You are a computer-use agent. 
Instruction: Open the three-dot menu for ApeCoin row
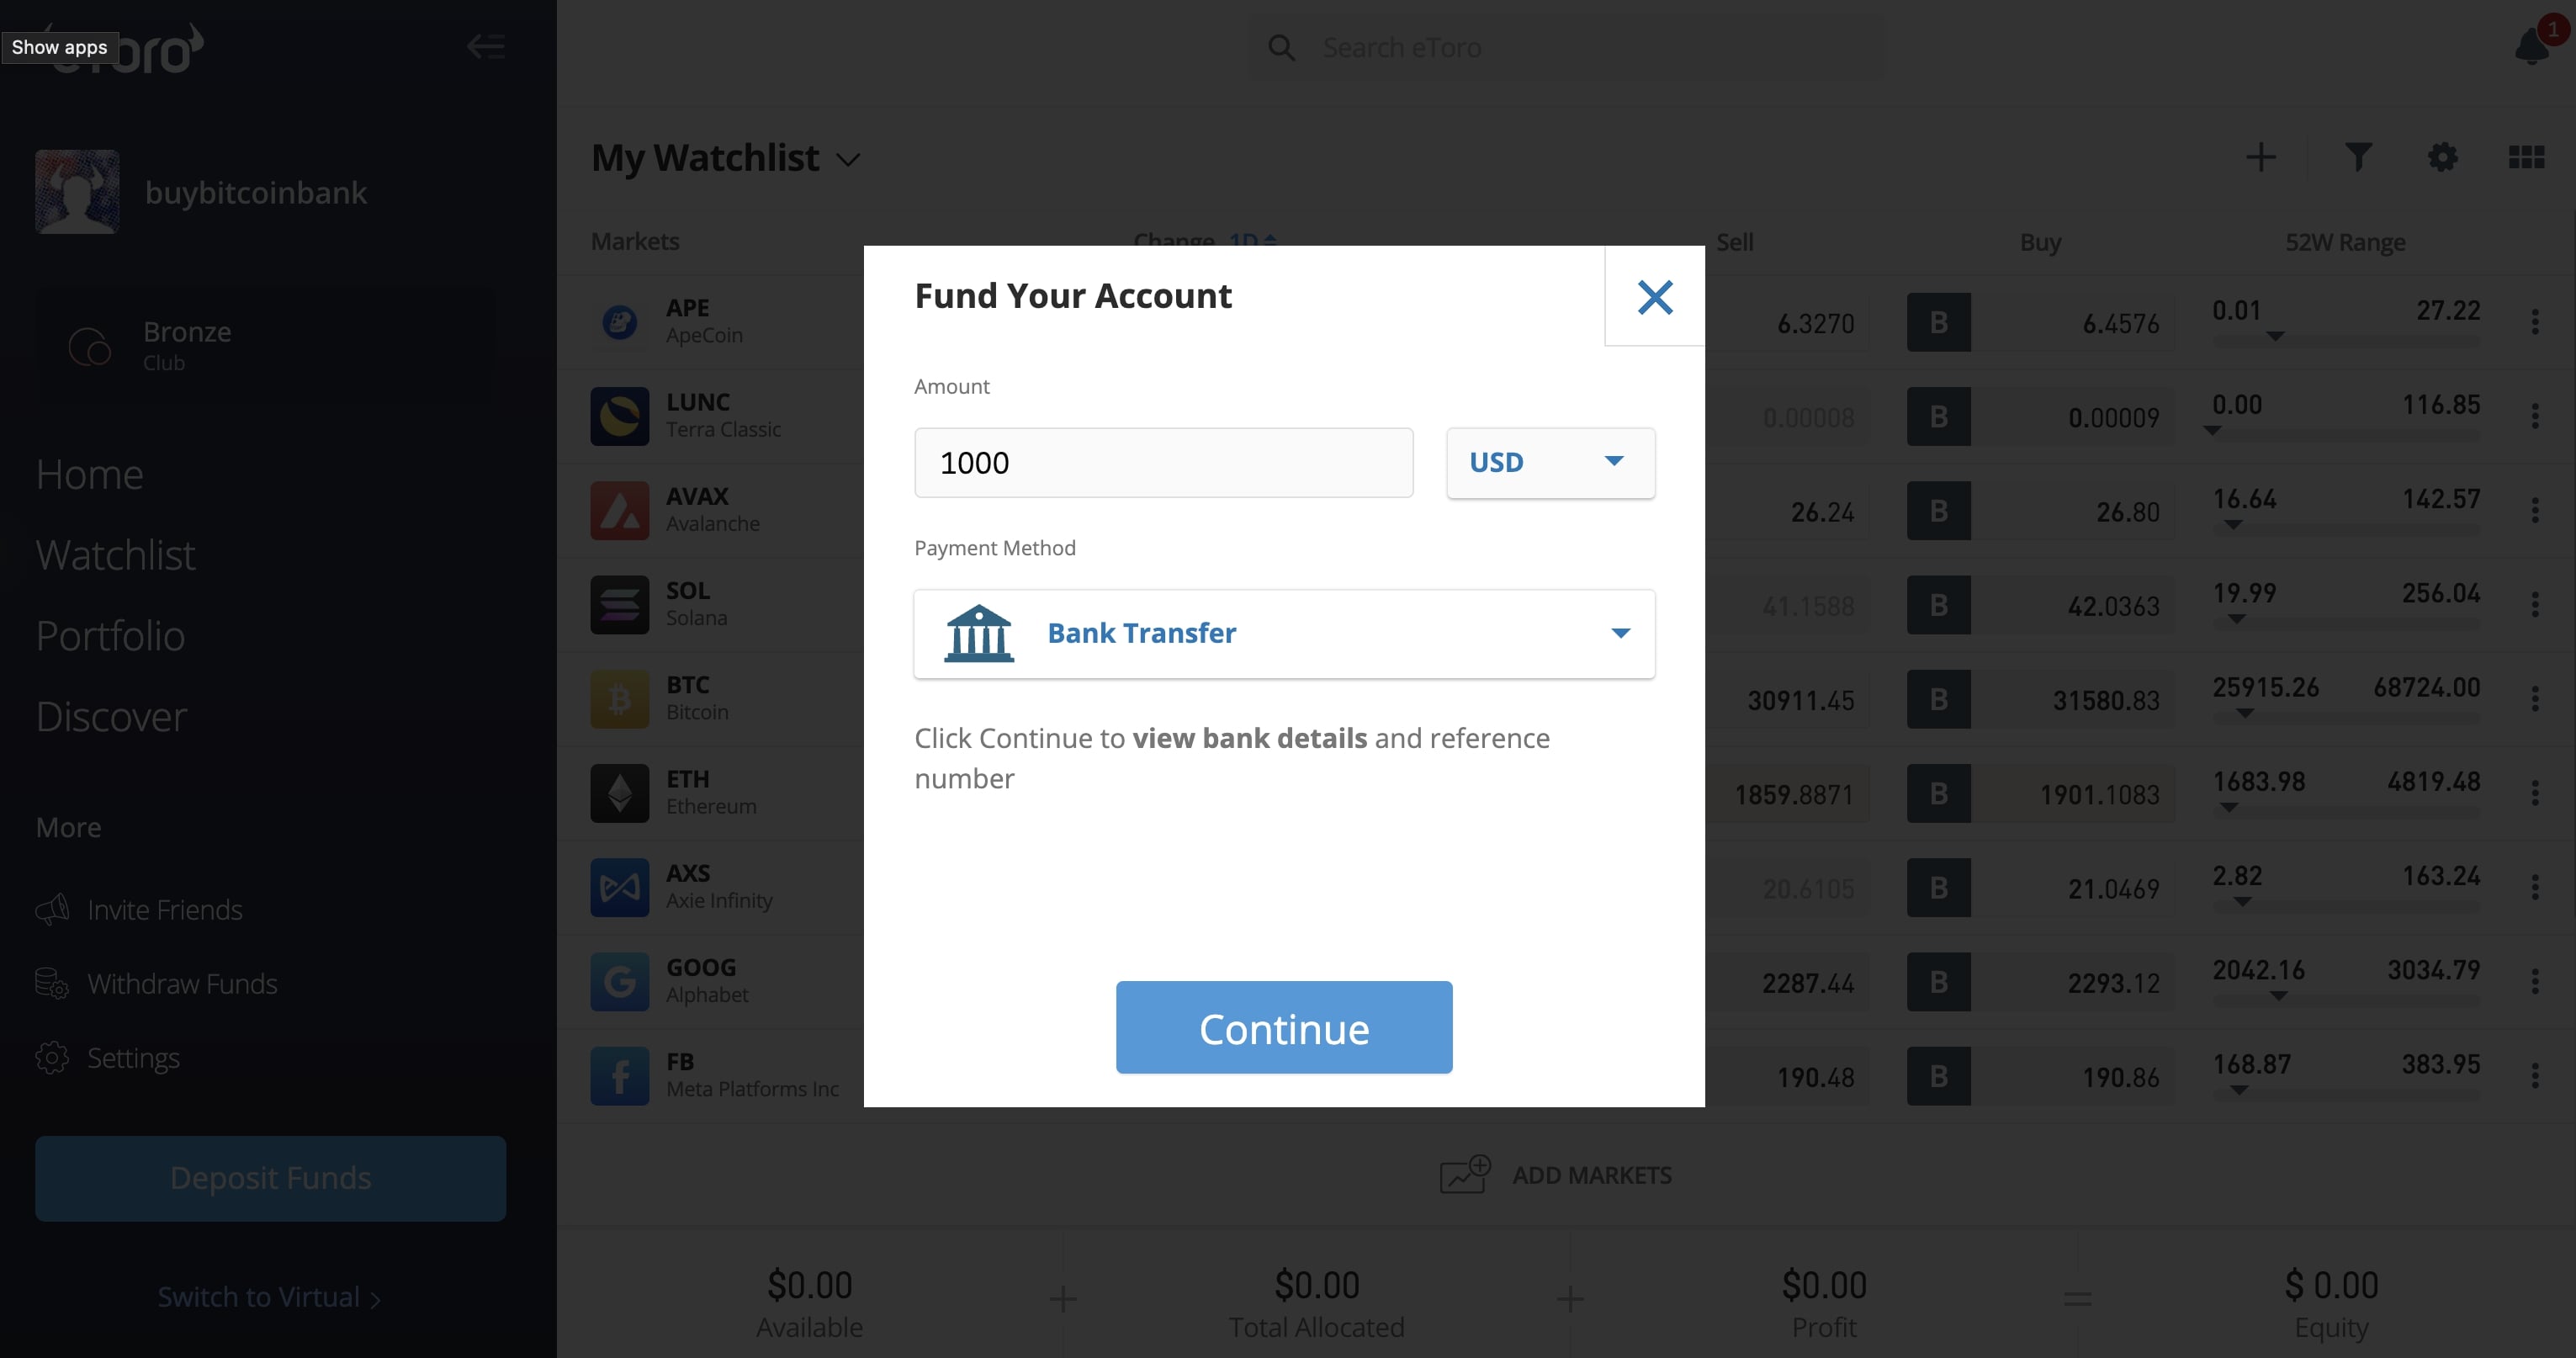[x=2535, y=322]
